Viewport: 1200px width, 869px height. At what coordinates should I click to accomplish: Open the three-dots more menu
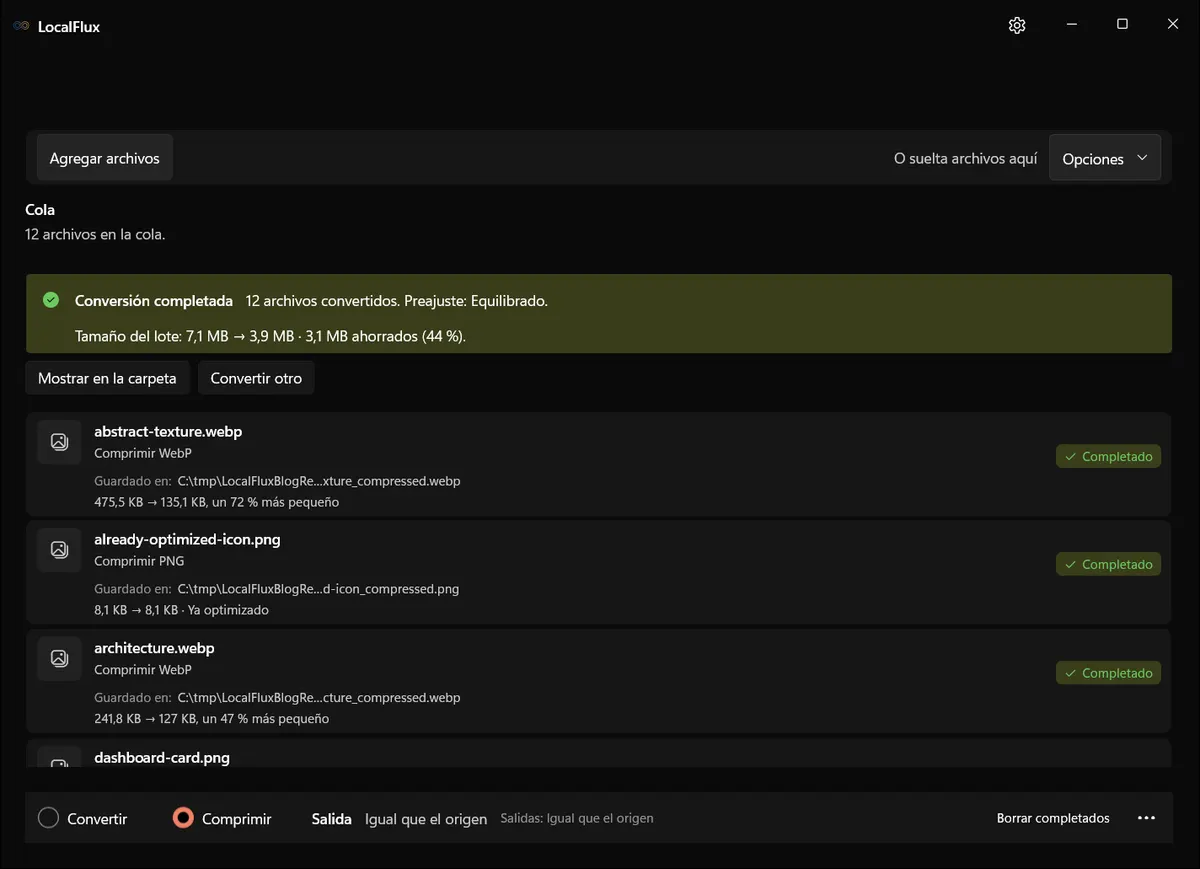tap(1146, 818)
